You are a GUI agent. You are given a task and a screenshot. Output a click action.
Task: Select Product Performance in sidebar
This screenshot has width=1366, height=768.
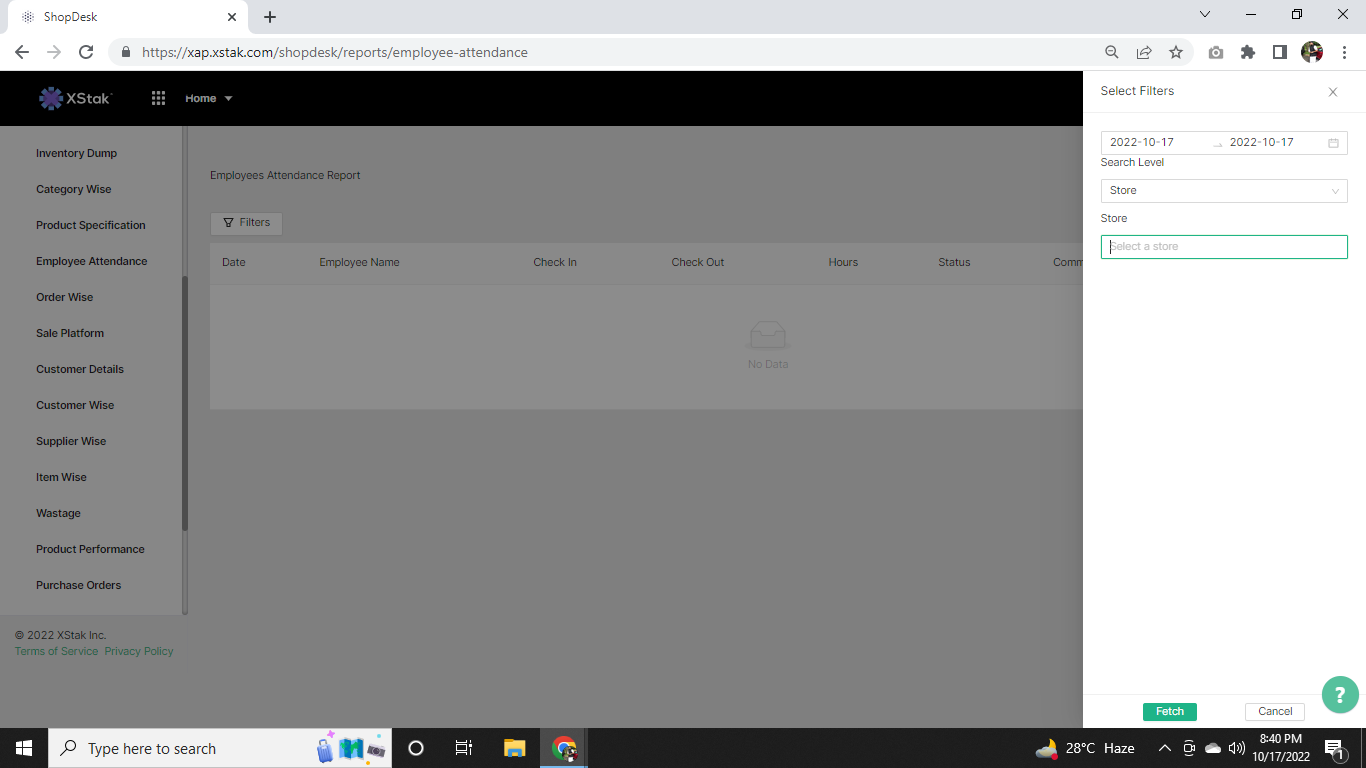pyautogui.click(x=90, y=549)
